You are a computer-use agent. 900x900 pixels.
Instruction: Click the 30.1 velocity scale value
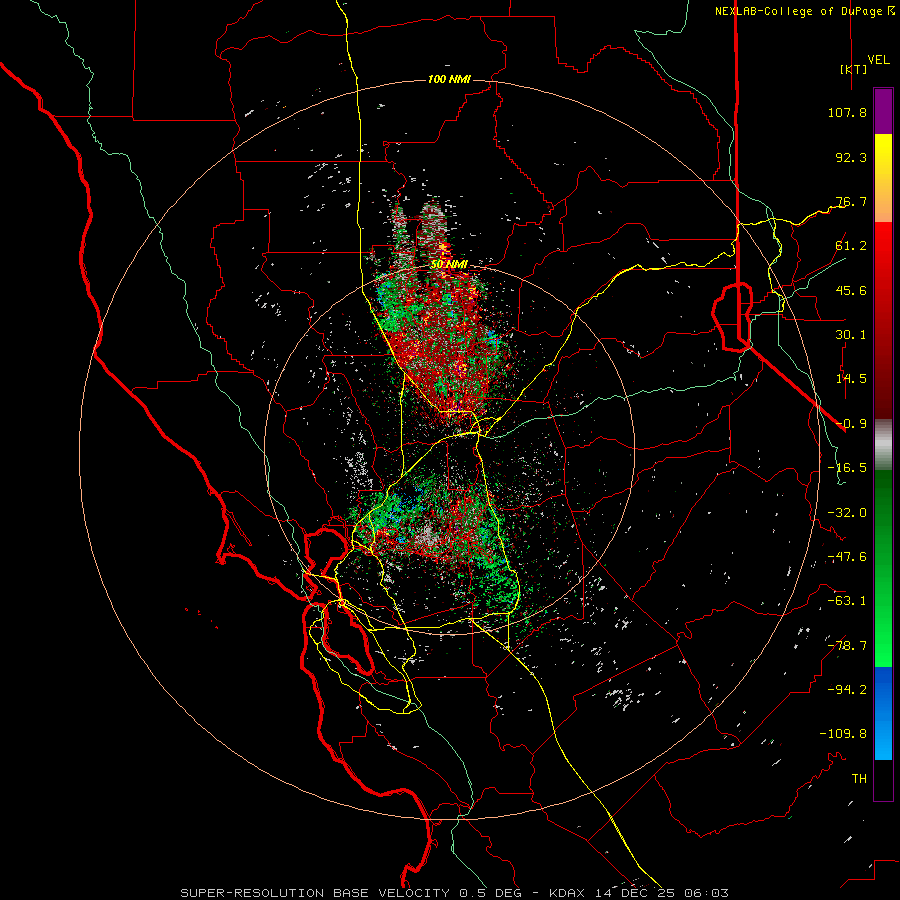click(x=851, y=335)
